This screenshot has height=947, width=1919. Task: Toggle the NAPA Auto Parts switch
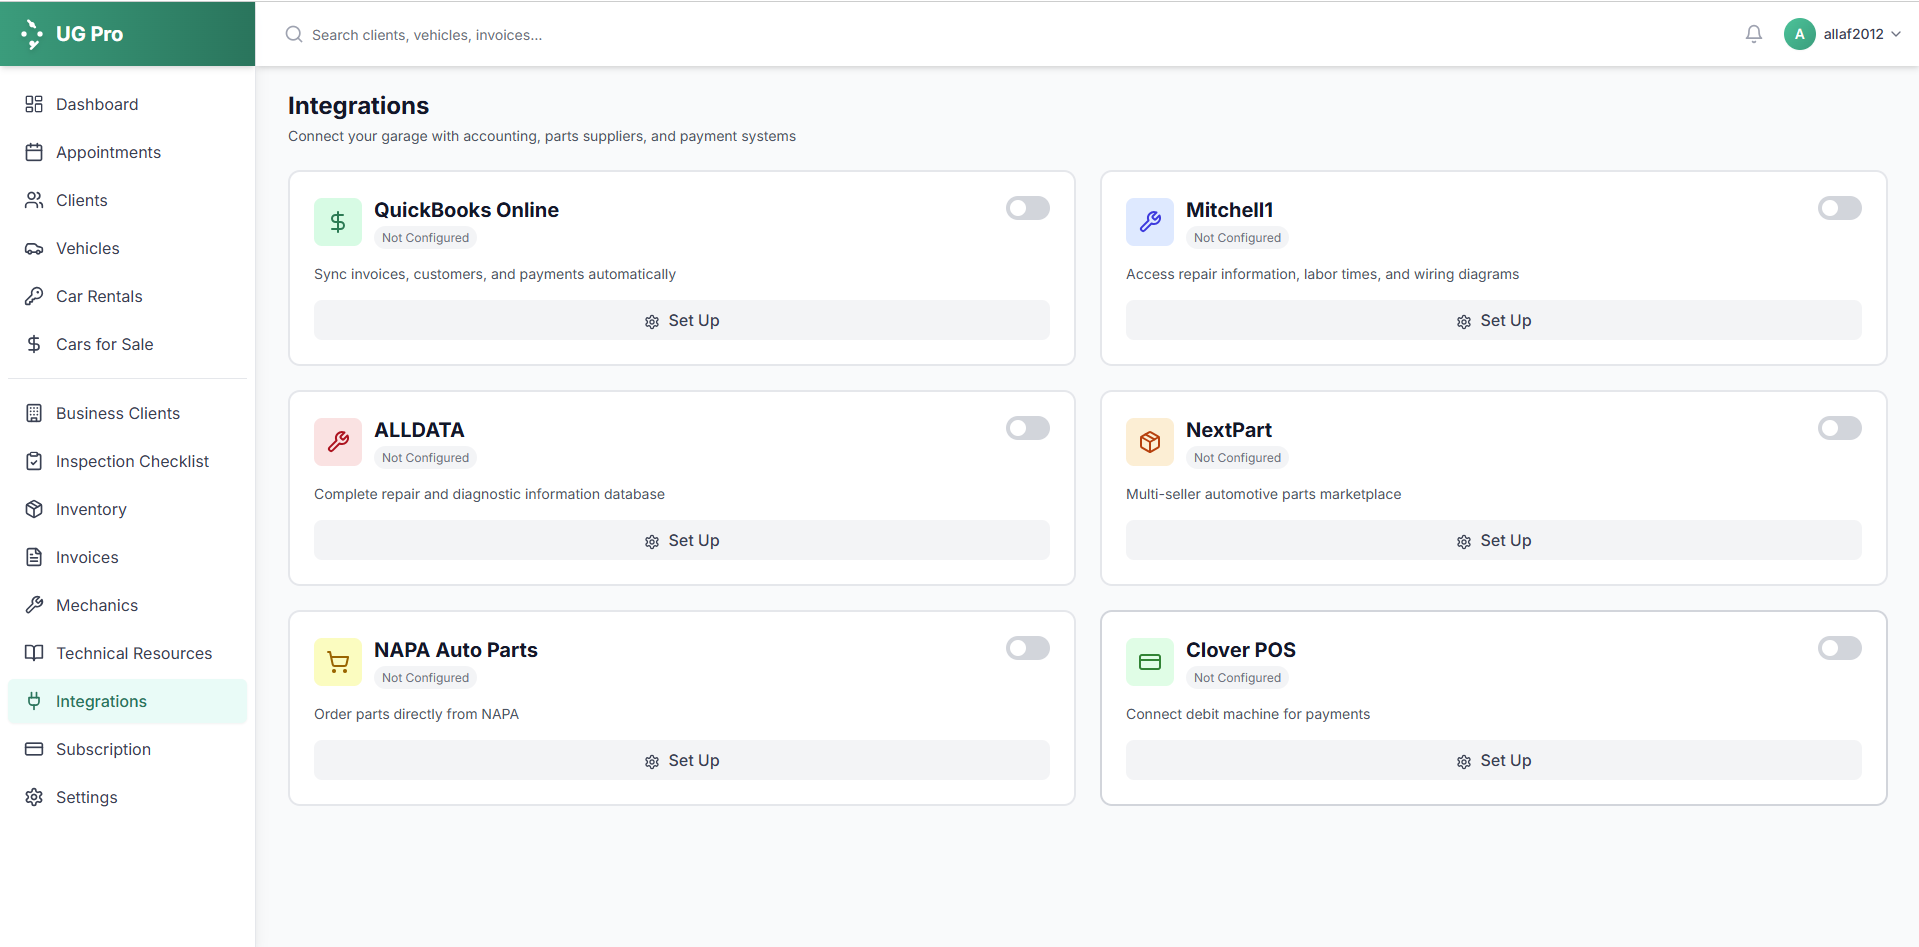point(1027,648)
